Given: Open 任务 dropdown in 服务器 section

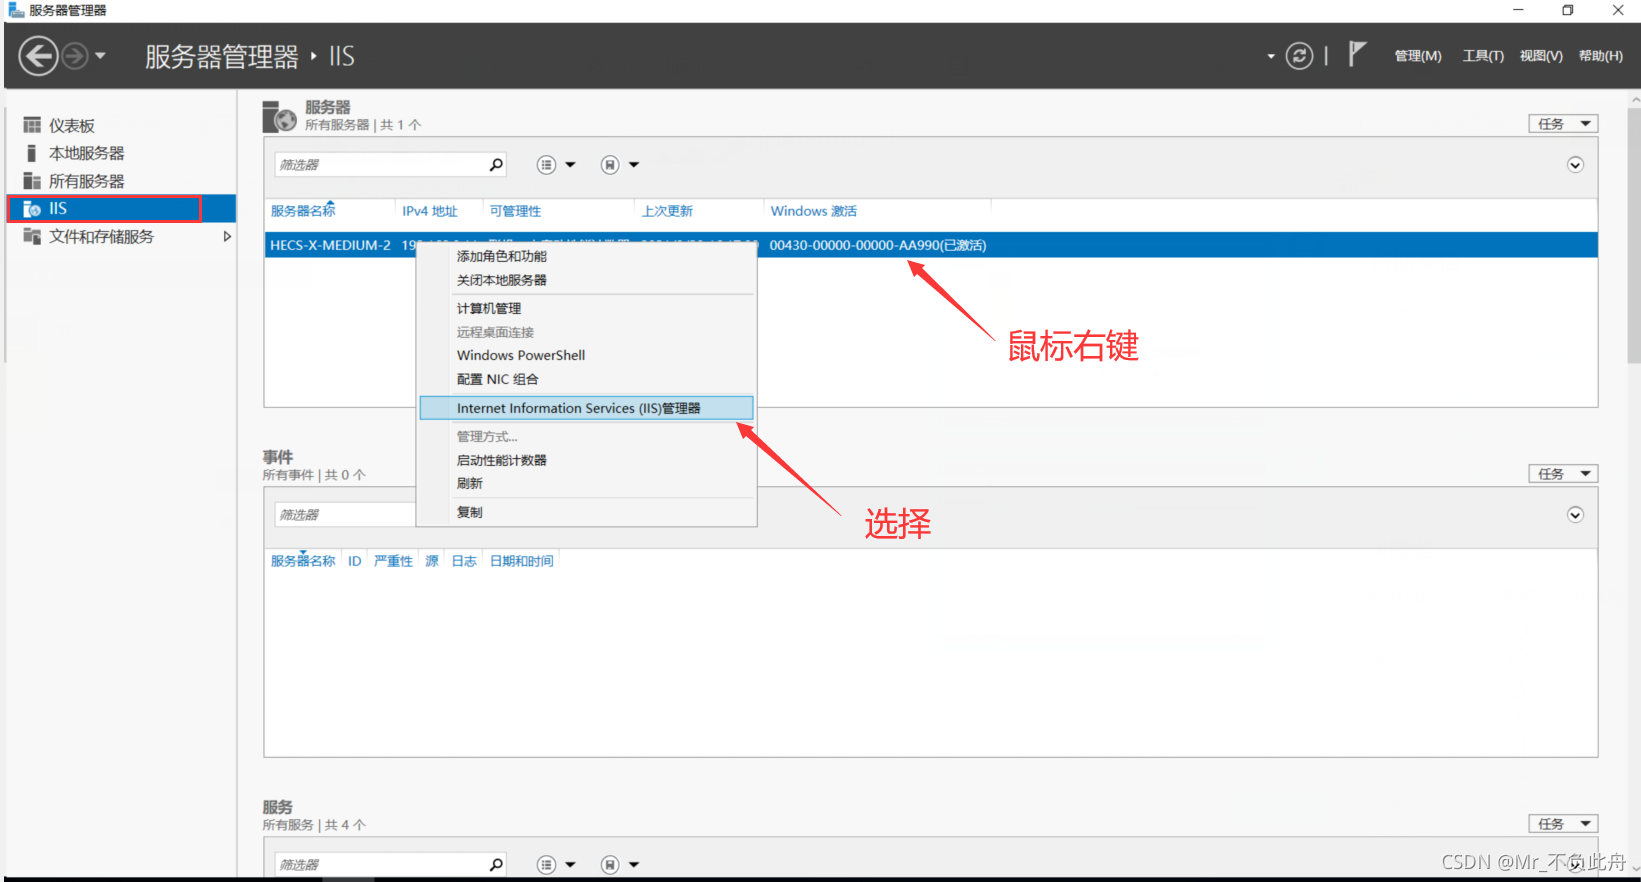Looking at the screenshot, I should (1563, 124).
